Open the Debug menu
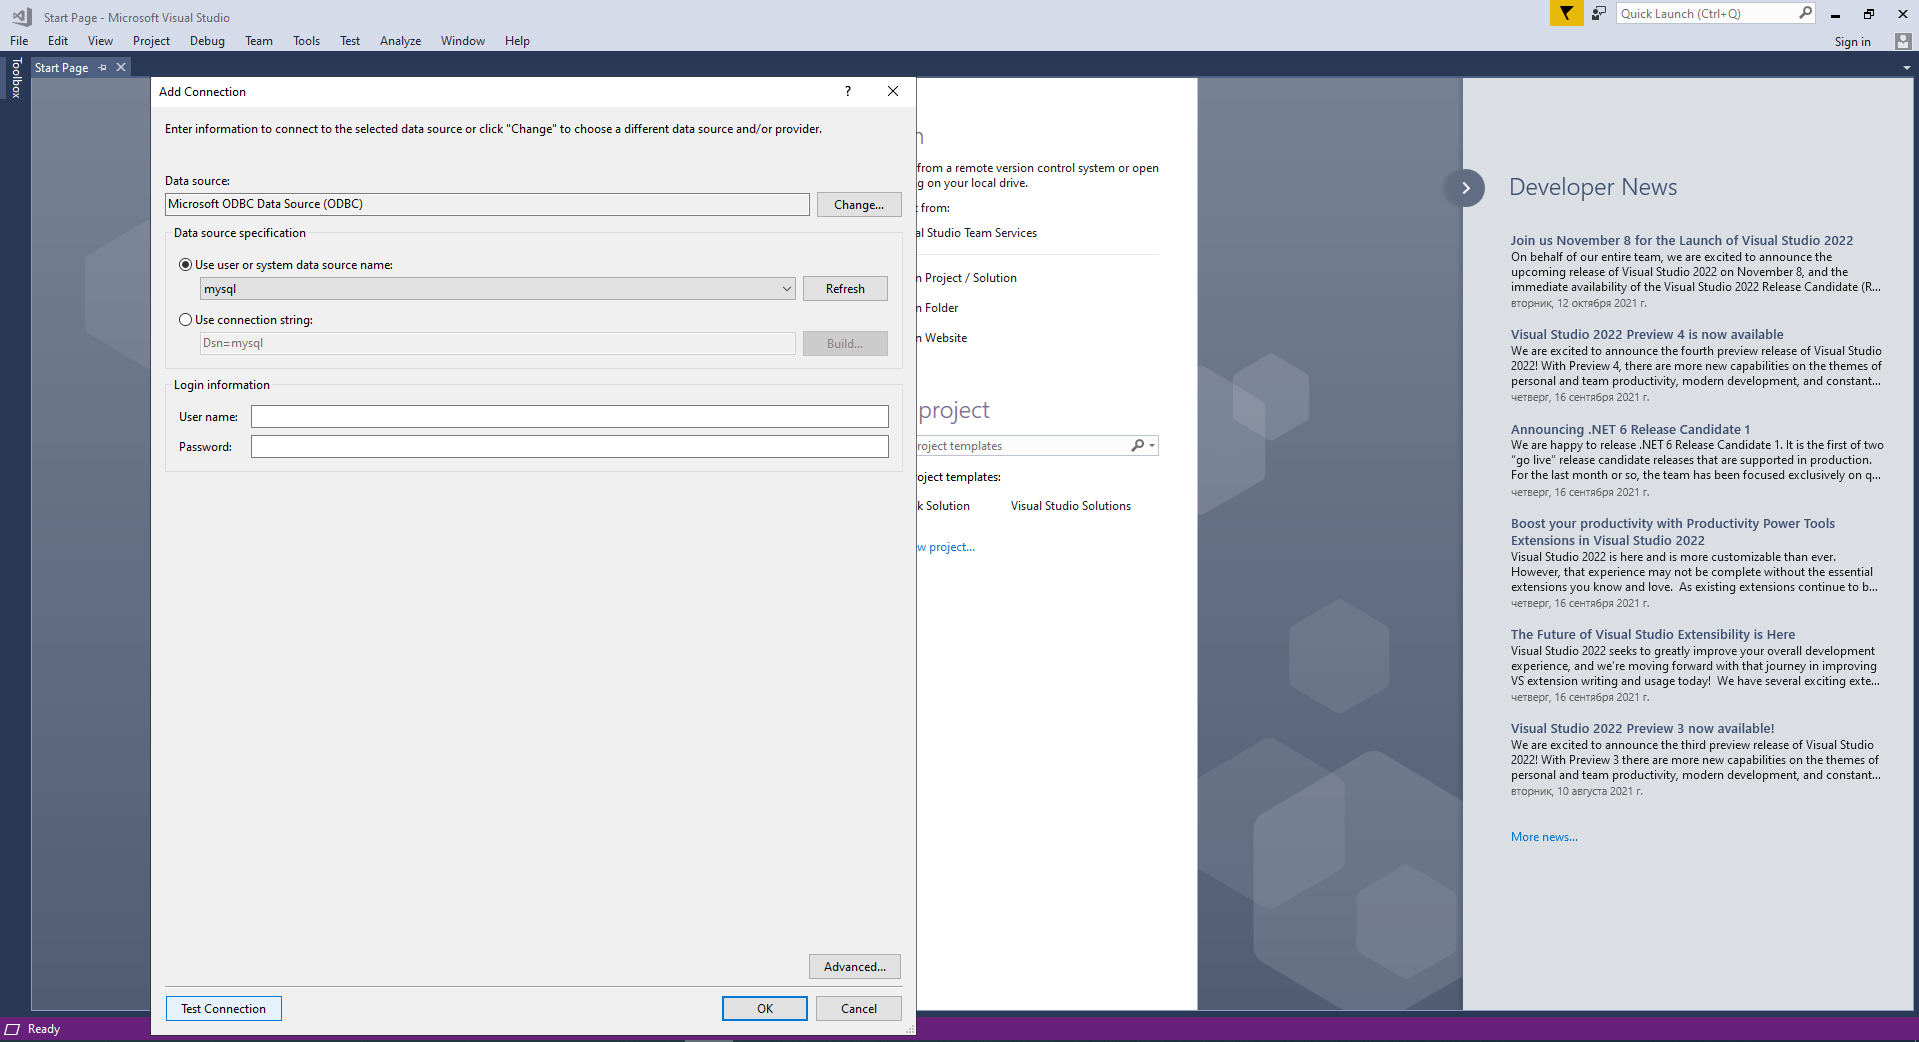This screenshot has width=1919, height=1042. coord(206,40)
